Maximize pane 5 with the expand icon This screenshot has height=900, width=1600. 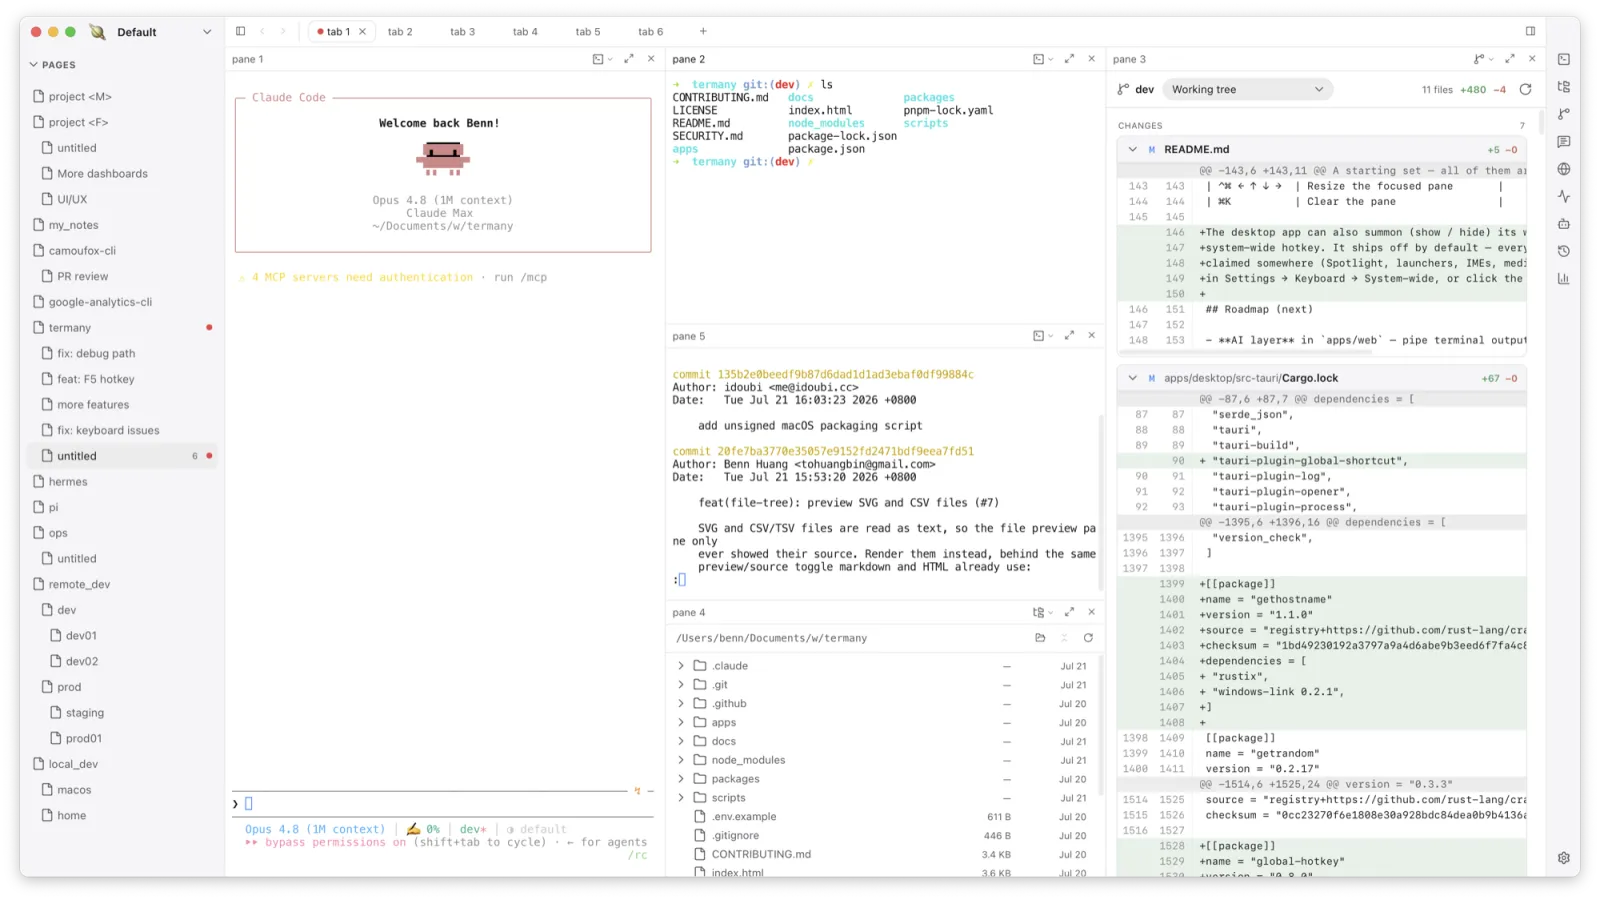click(1069, 336)
